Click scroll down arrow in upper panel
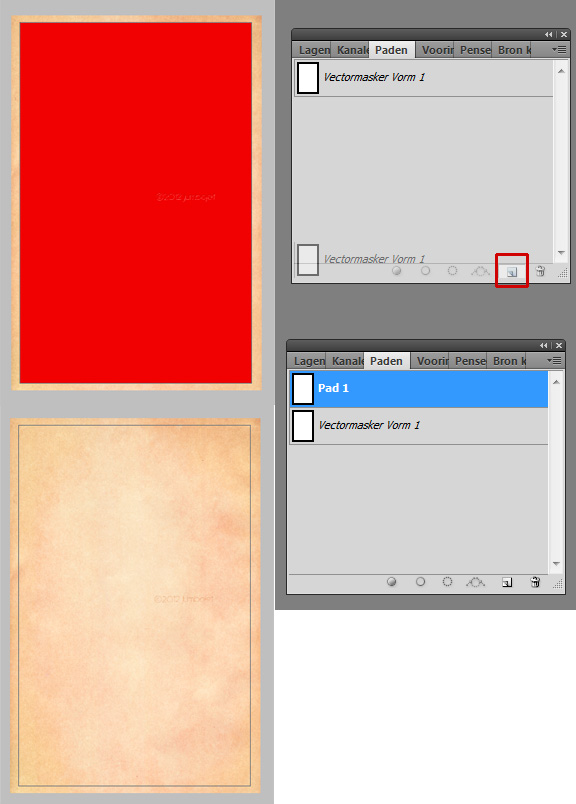Screen dimensions: 576x804 point(561,253)
